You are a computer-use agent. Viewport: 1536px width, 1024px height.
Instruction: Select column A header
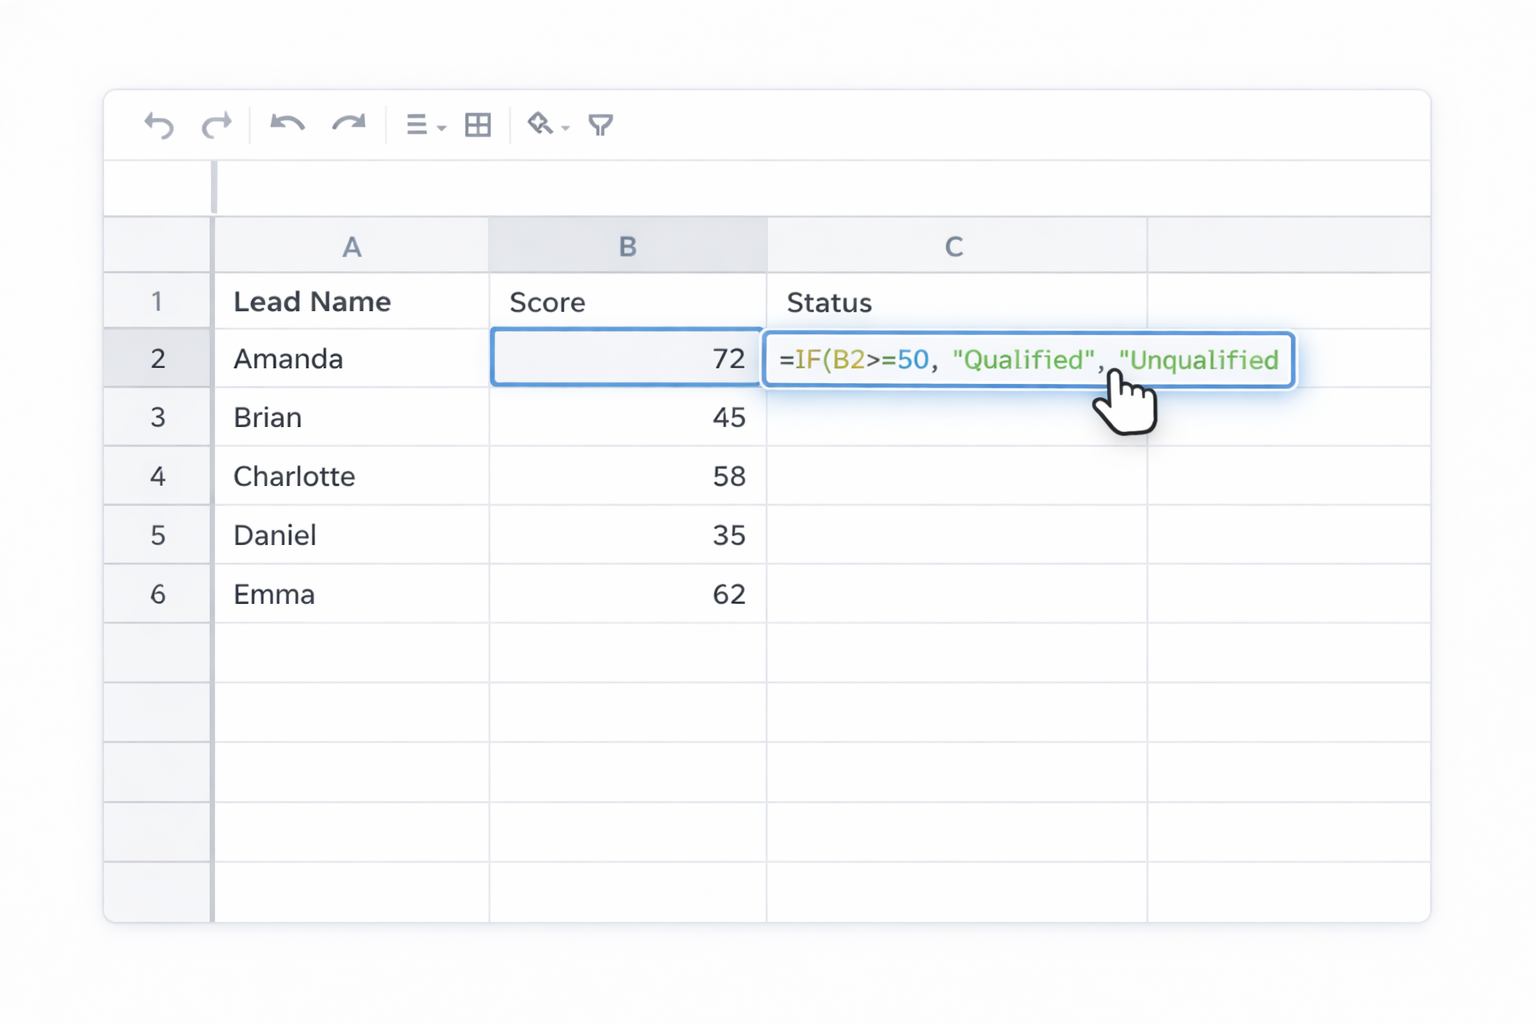(x=351, y=246)
